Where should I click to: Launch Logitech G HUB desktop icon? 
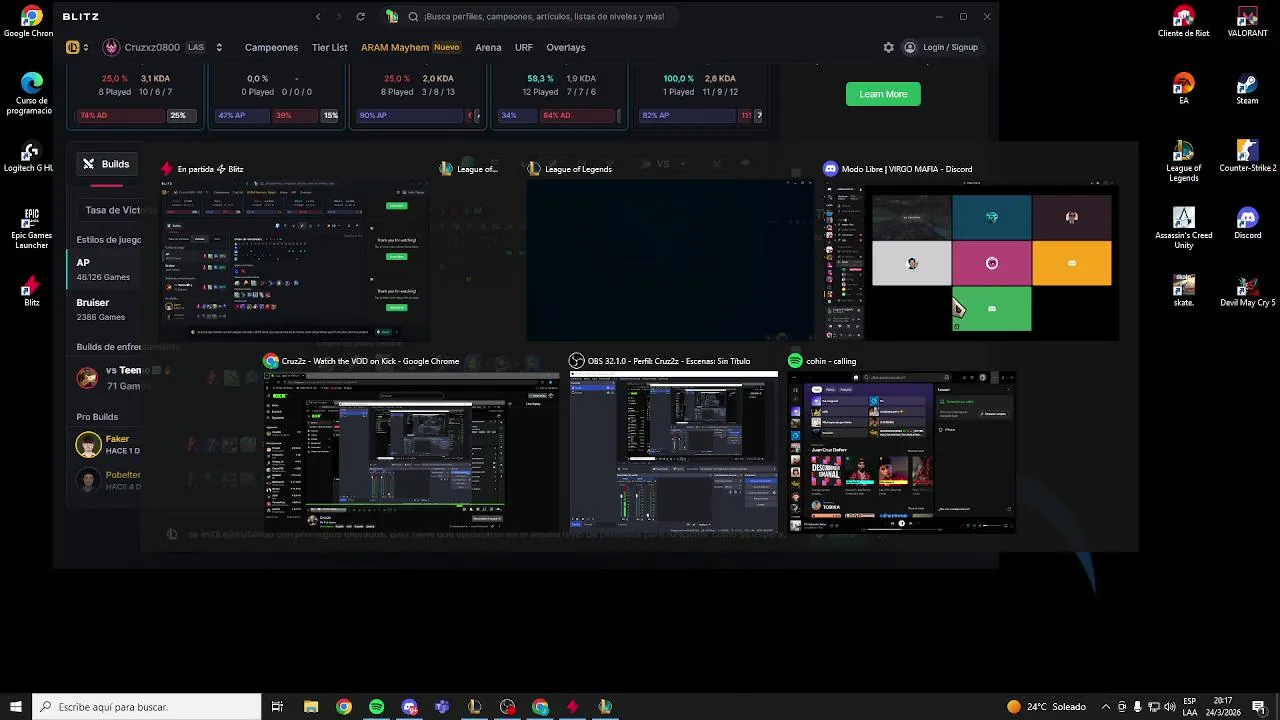tap(30, 158)
